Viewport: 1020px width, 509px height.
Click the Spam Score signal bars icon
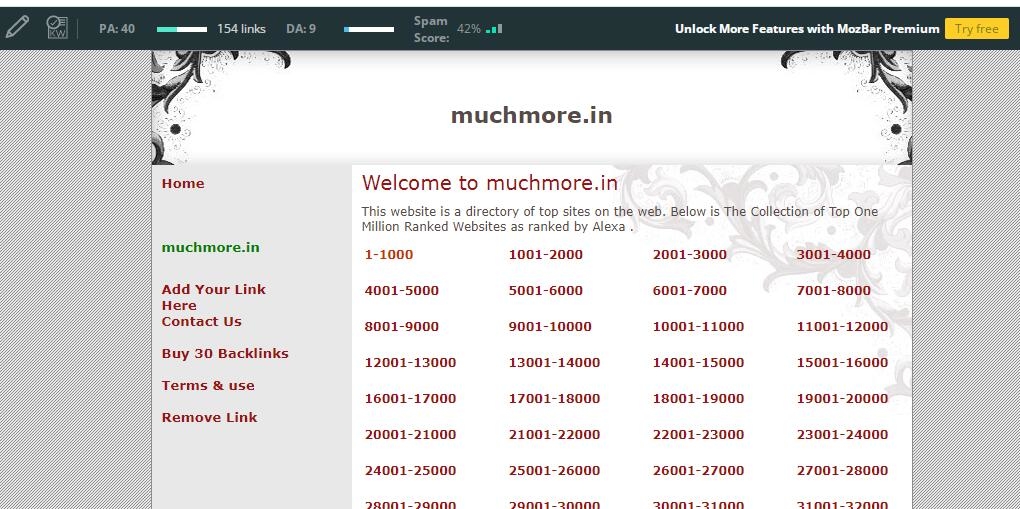(x=494, y=29)
